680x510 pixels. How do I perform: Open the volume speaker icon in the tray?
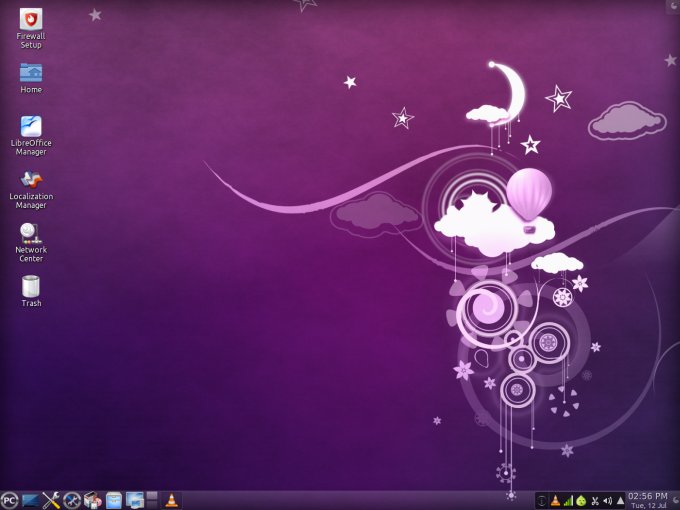tap(608, 501)
